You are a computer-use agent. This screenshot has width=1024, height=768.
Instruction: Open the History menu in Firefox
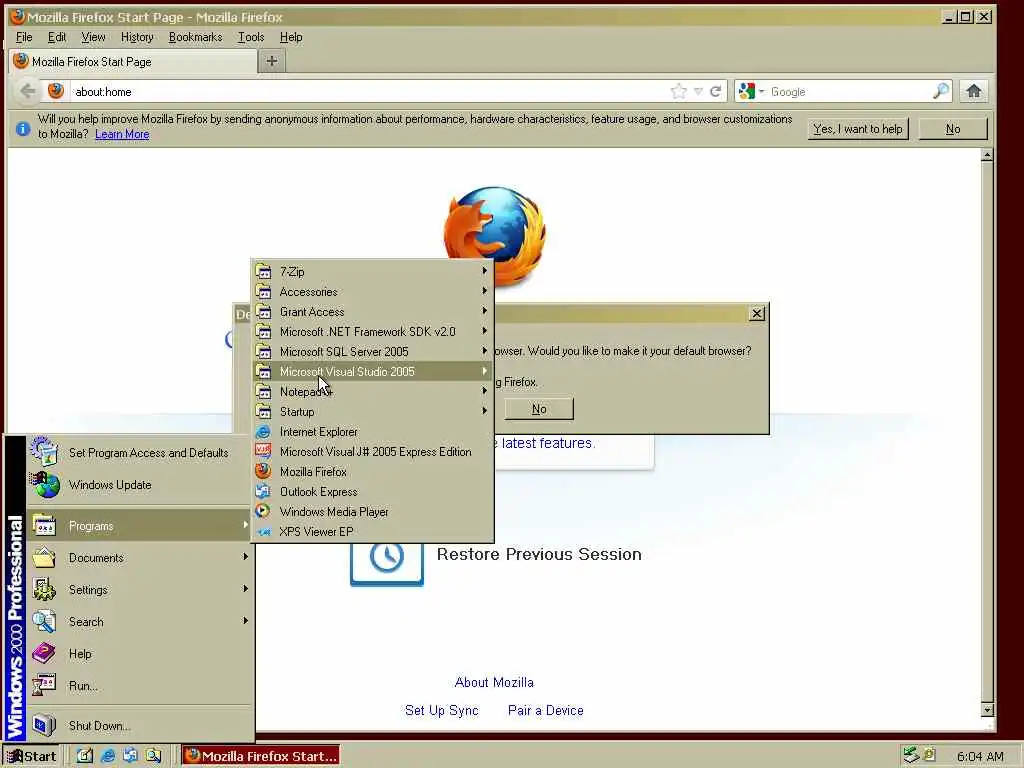pos(137,37)
